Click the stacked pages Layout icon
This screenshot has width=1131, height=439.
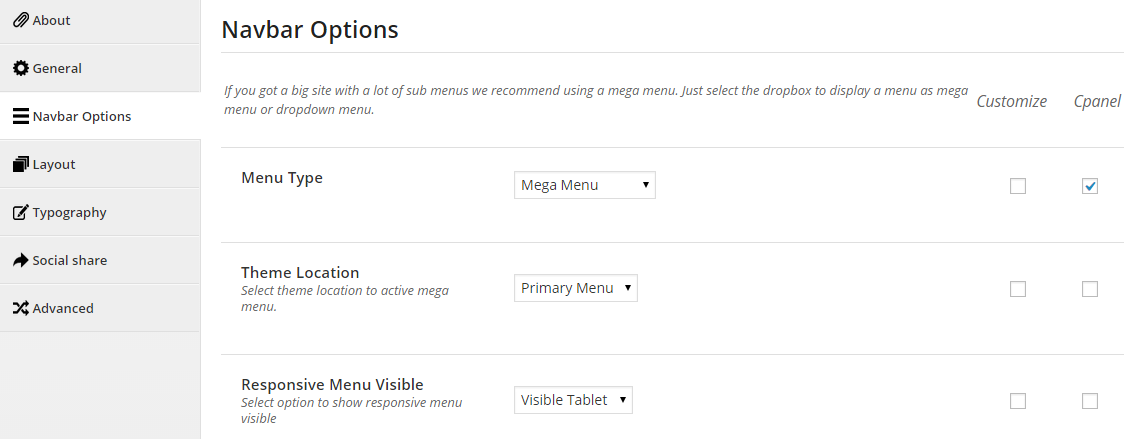[x=21, y=164]
